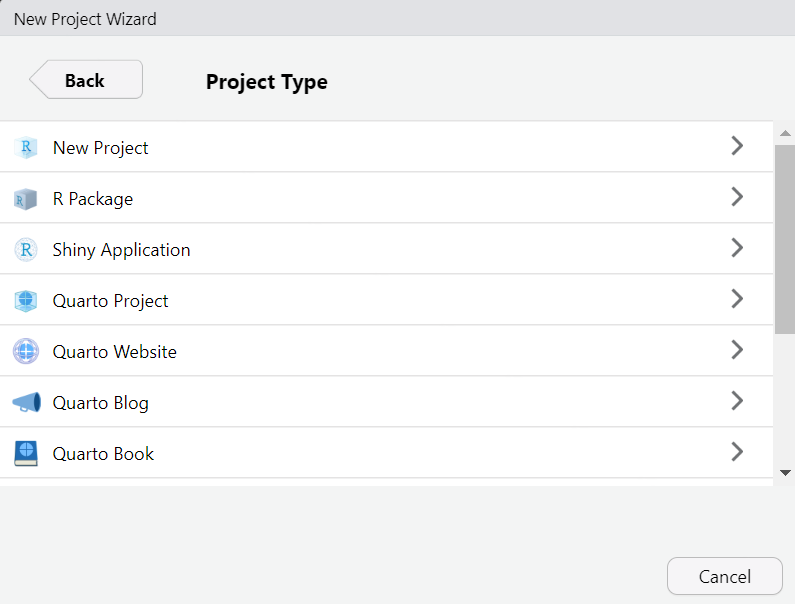Expand the Quarto Blog chevron arrow
Image resolution: width=795 pixels, height=604 pixels.
(737, 401)
